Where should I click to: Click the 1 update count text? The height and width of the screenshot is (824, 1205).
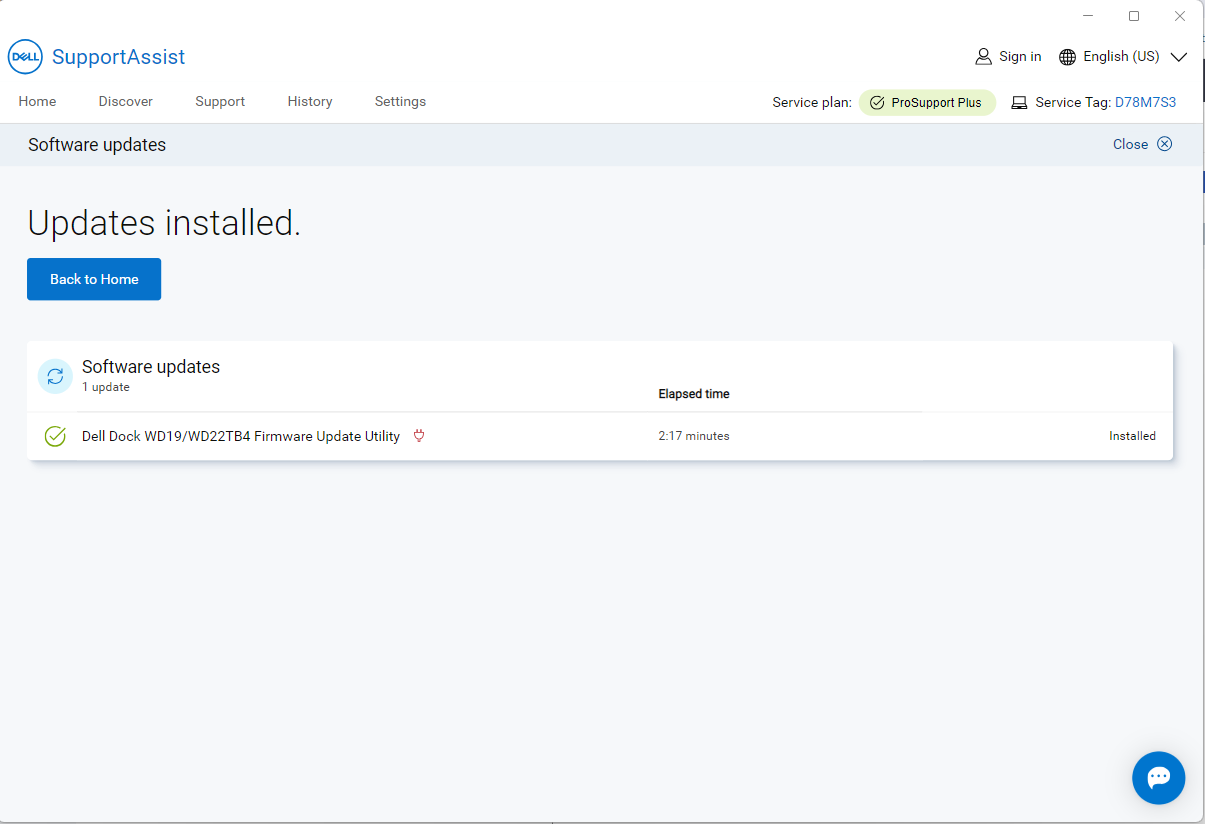[106, 387]
